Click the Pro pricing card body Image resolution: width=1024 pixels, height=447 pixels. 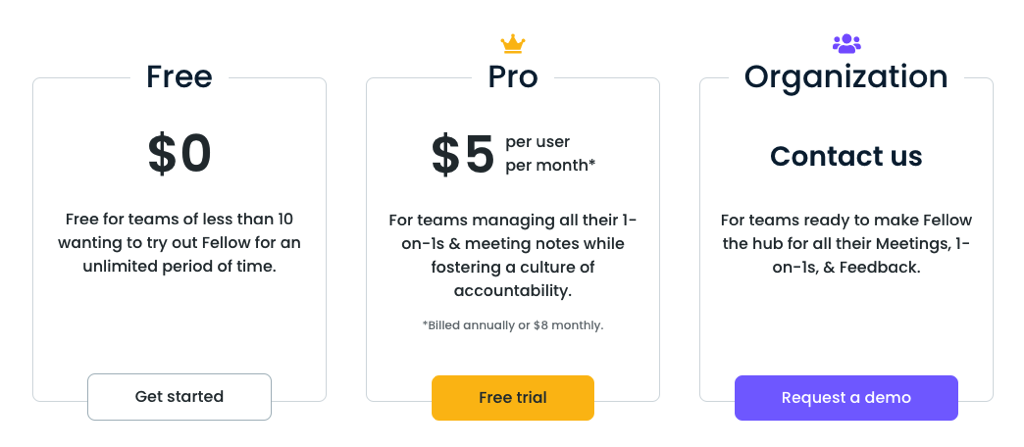tap(513, 239)
